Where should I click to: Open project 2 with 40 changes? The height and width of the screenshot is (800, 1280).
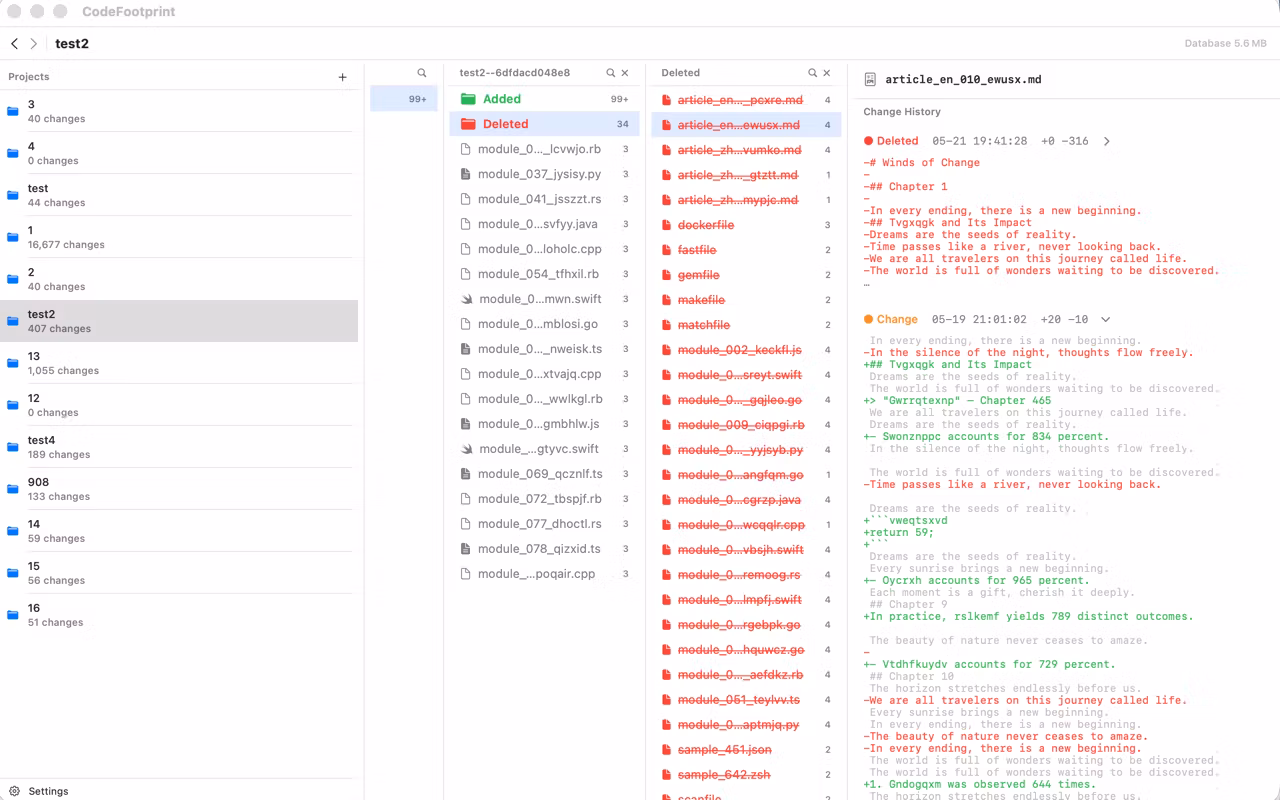[179, 279]
